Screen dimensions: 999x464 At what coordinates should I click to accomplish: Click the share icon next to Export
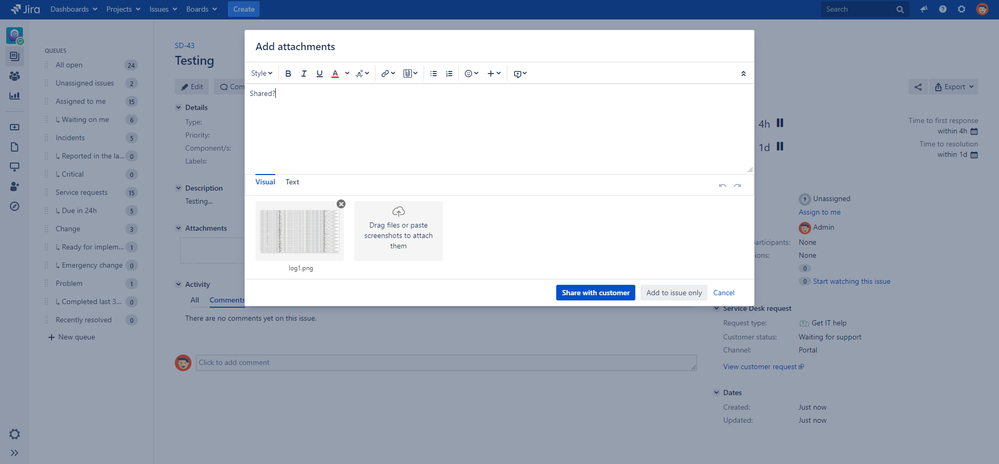pos(917,87)
